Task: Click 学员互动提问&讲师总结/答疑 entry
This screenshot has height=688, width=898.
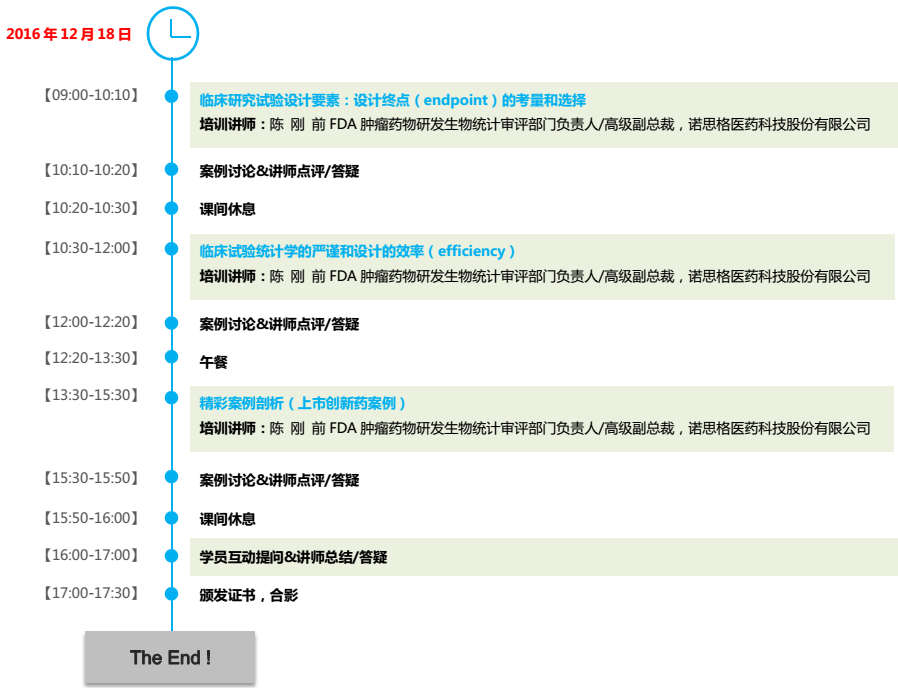Action: 293,557
